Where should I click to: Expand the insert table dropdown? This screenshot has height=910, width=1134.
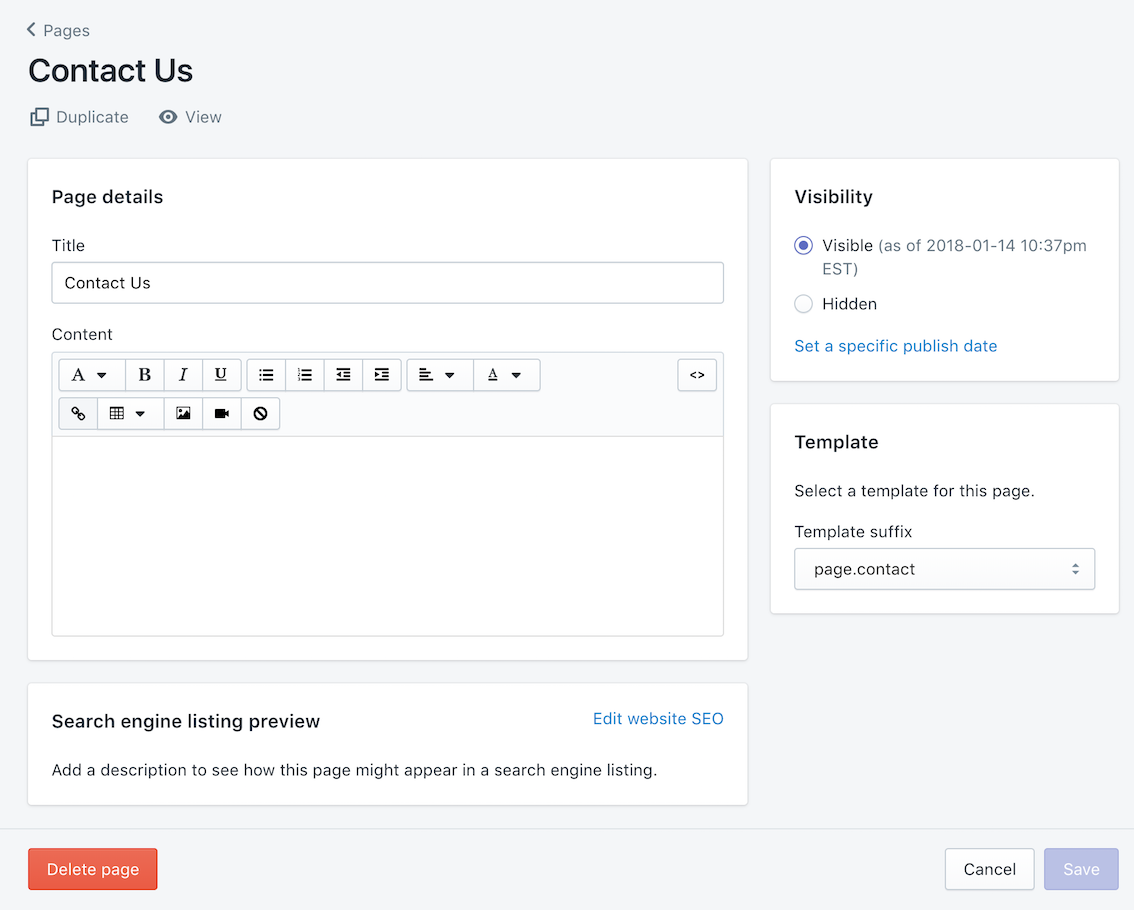tap(129, 413)
